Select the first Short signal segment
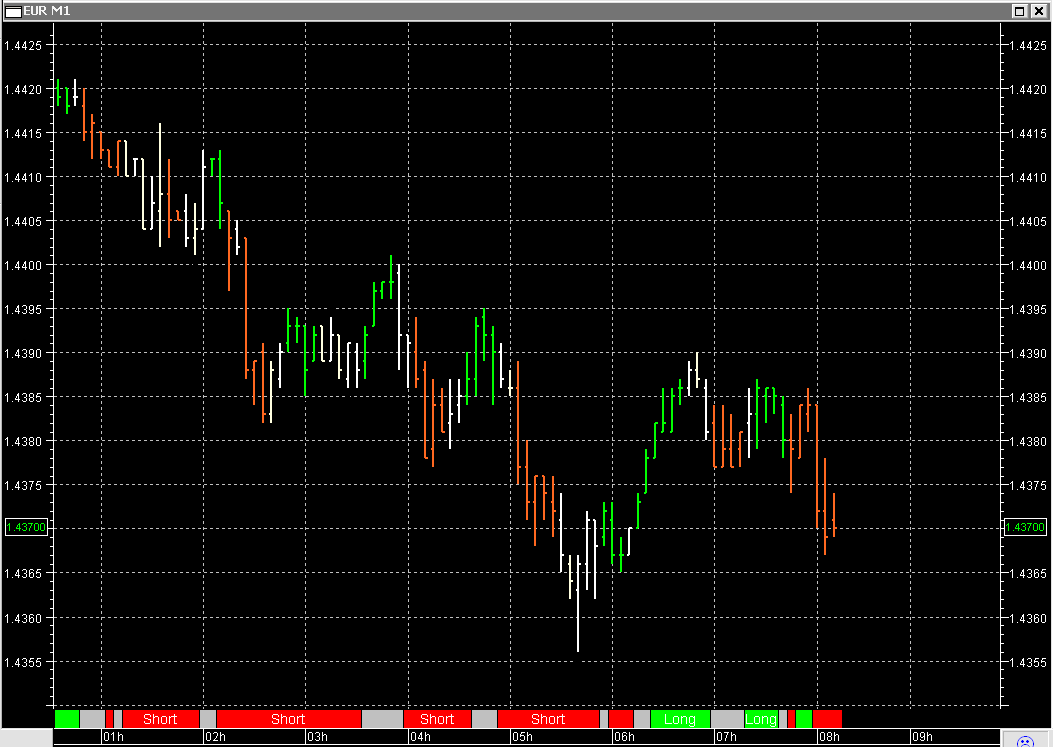This screenshot has width=1053, height=747. click(x=160, y=718)
